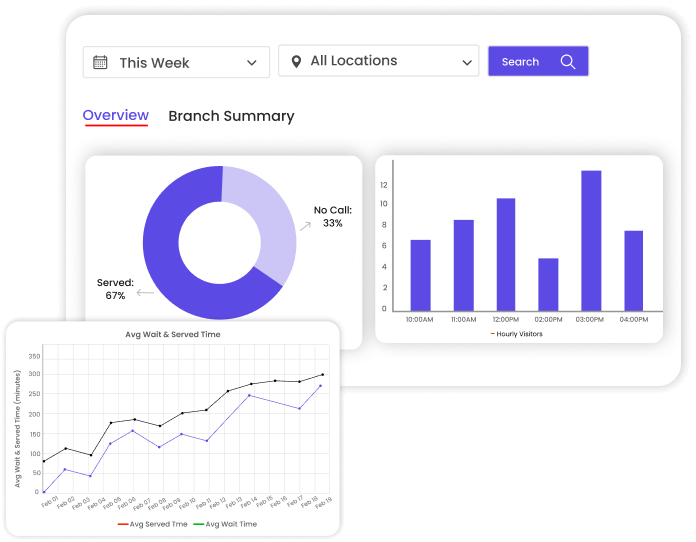Screen dimensions: 696x542
Task: Click the location pin icon
Action: [296, 62]
